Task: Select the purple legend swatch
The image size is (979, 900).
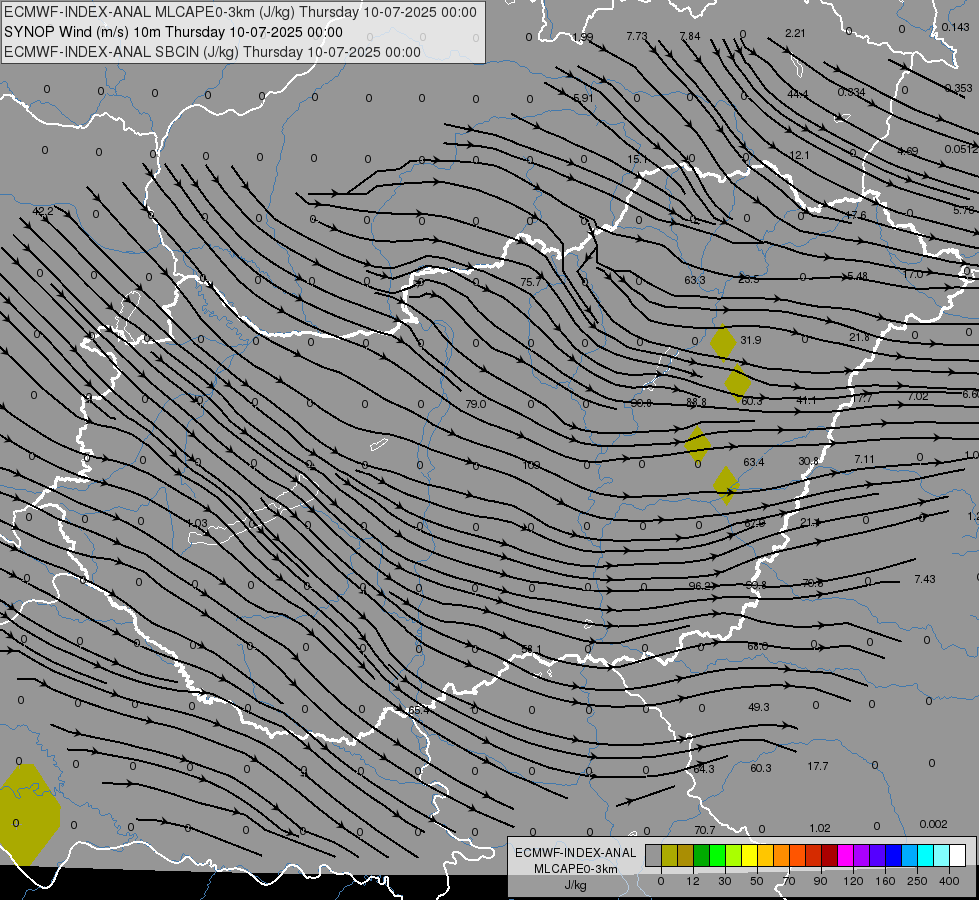Action: point(862,855)
